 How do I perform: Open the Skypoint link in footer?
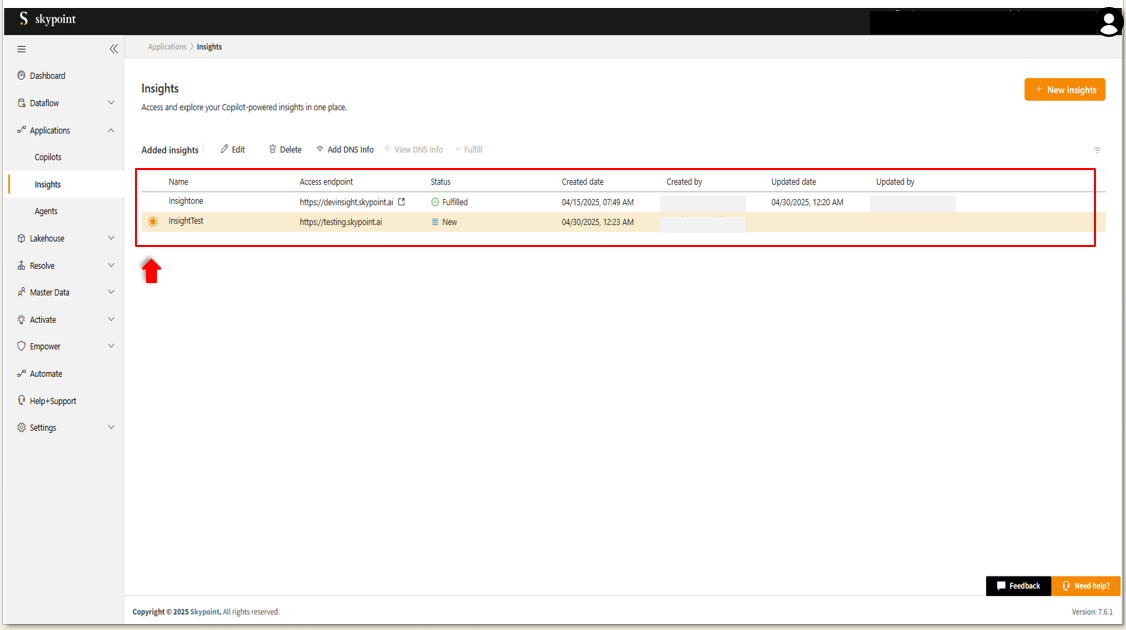pos(205,612)
